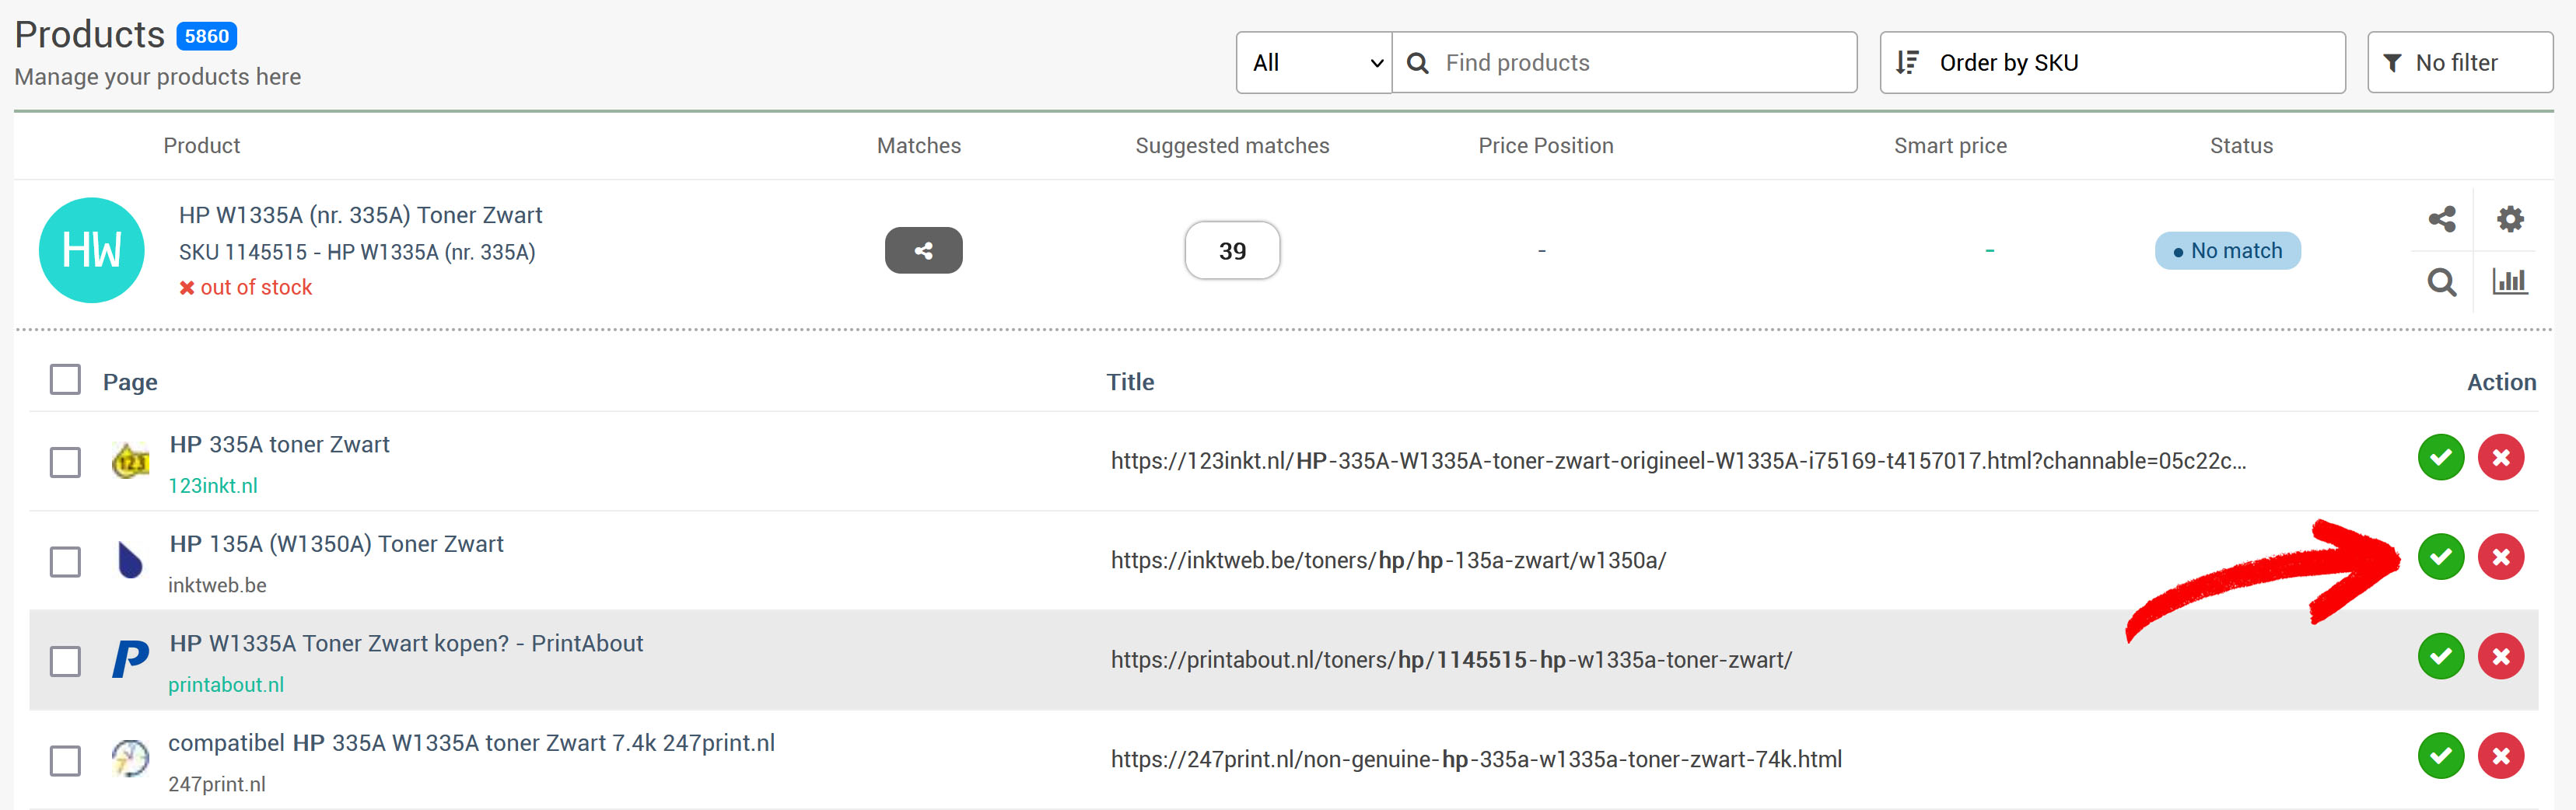Image resolution: width=2576 pixels, height=810 pixels.
Task: Approve the 123inkt.nl match with green checkmark
Action: 2440,458
